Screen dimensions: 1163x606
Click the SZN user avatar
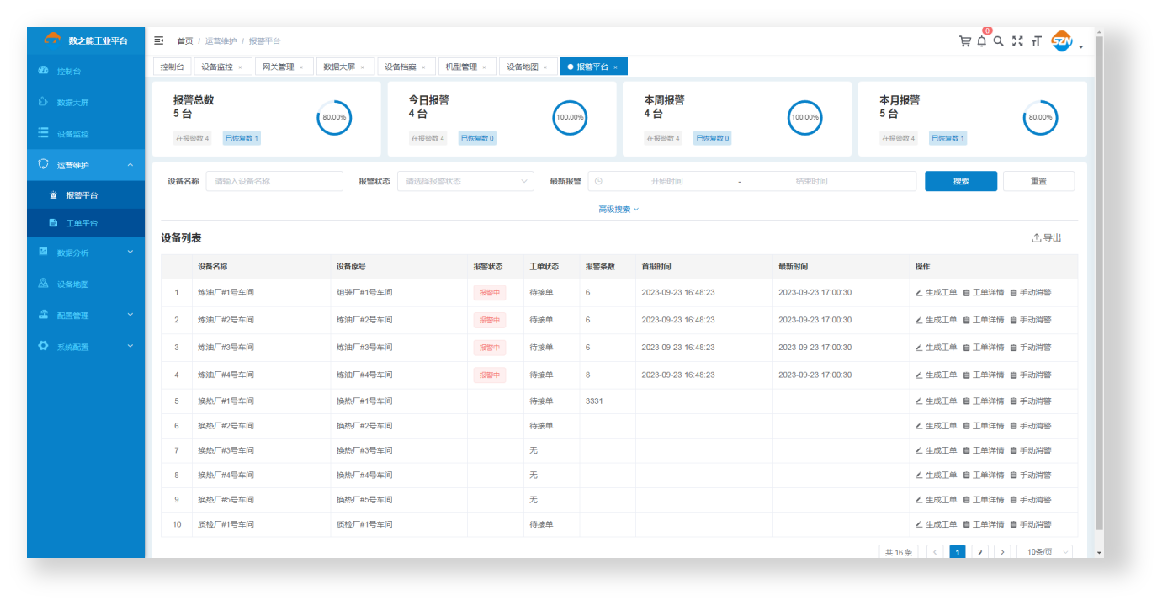click(x=1061, y=41)
